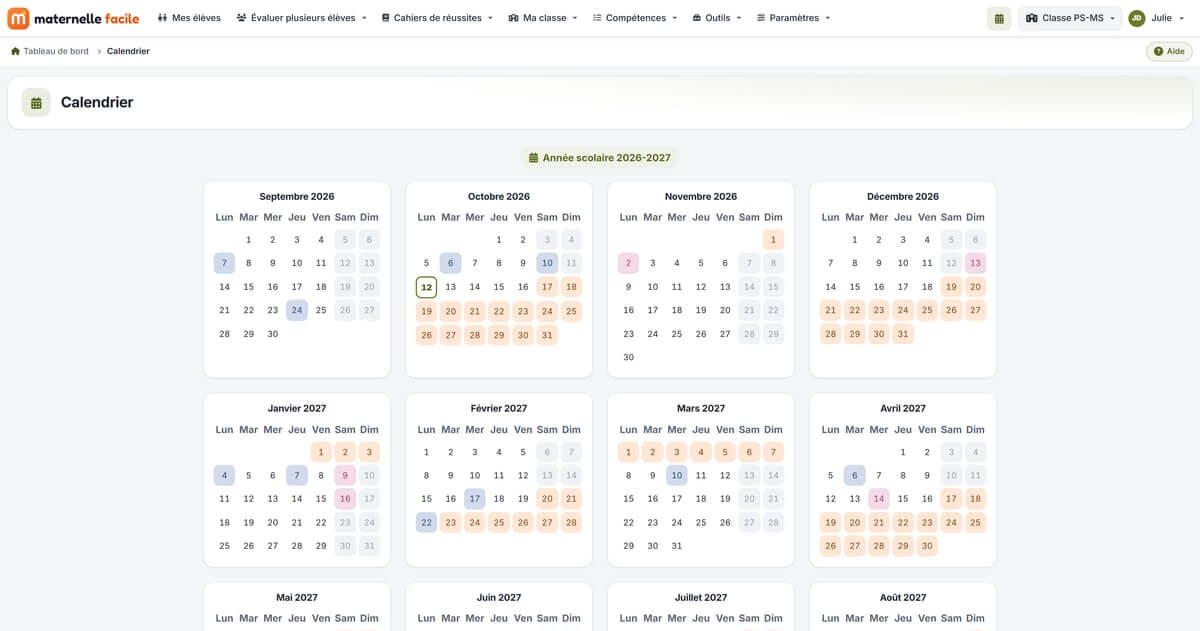This screenshot has height=631, width=1200.
Task: Select 30 Avril 2027 holiday day
Action: tap(927, 546)
